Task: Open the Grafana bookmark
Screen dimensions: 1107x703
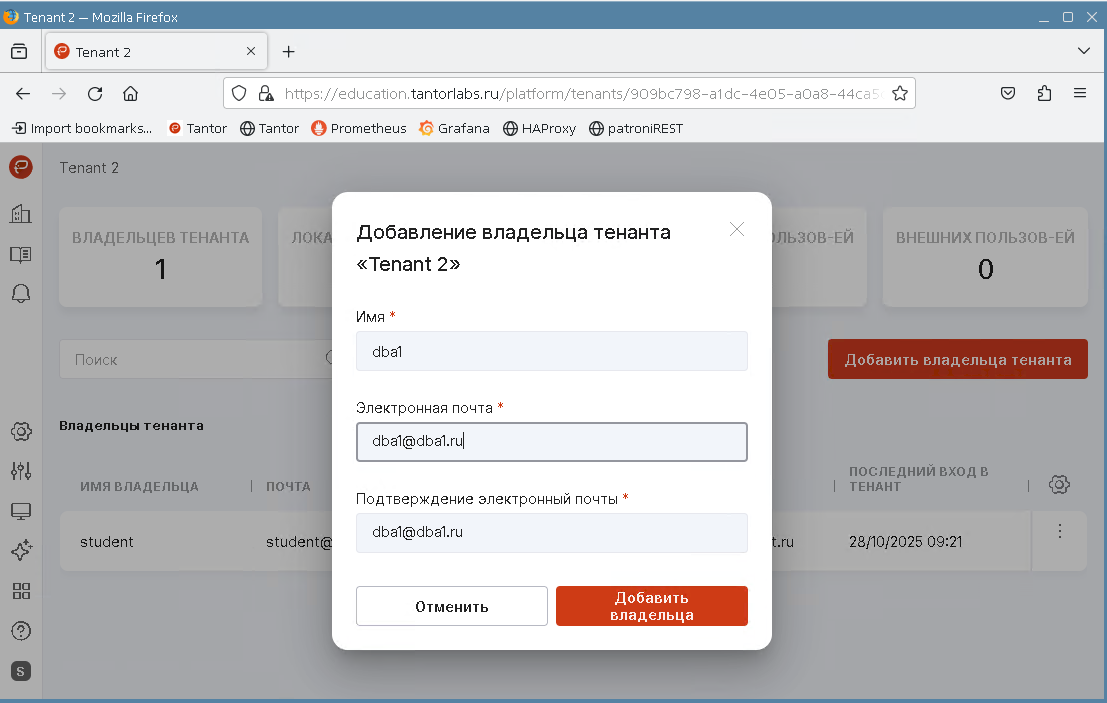Action: (x=454, y=128)
